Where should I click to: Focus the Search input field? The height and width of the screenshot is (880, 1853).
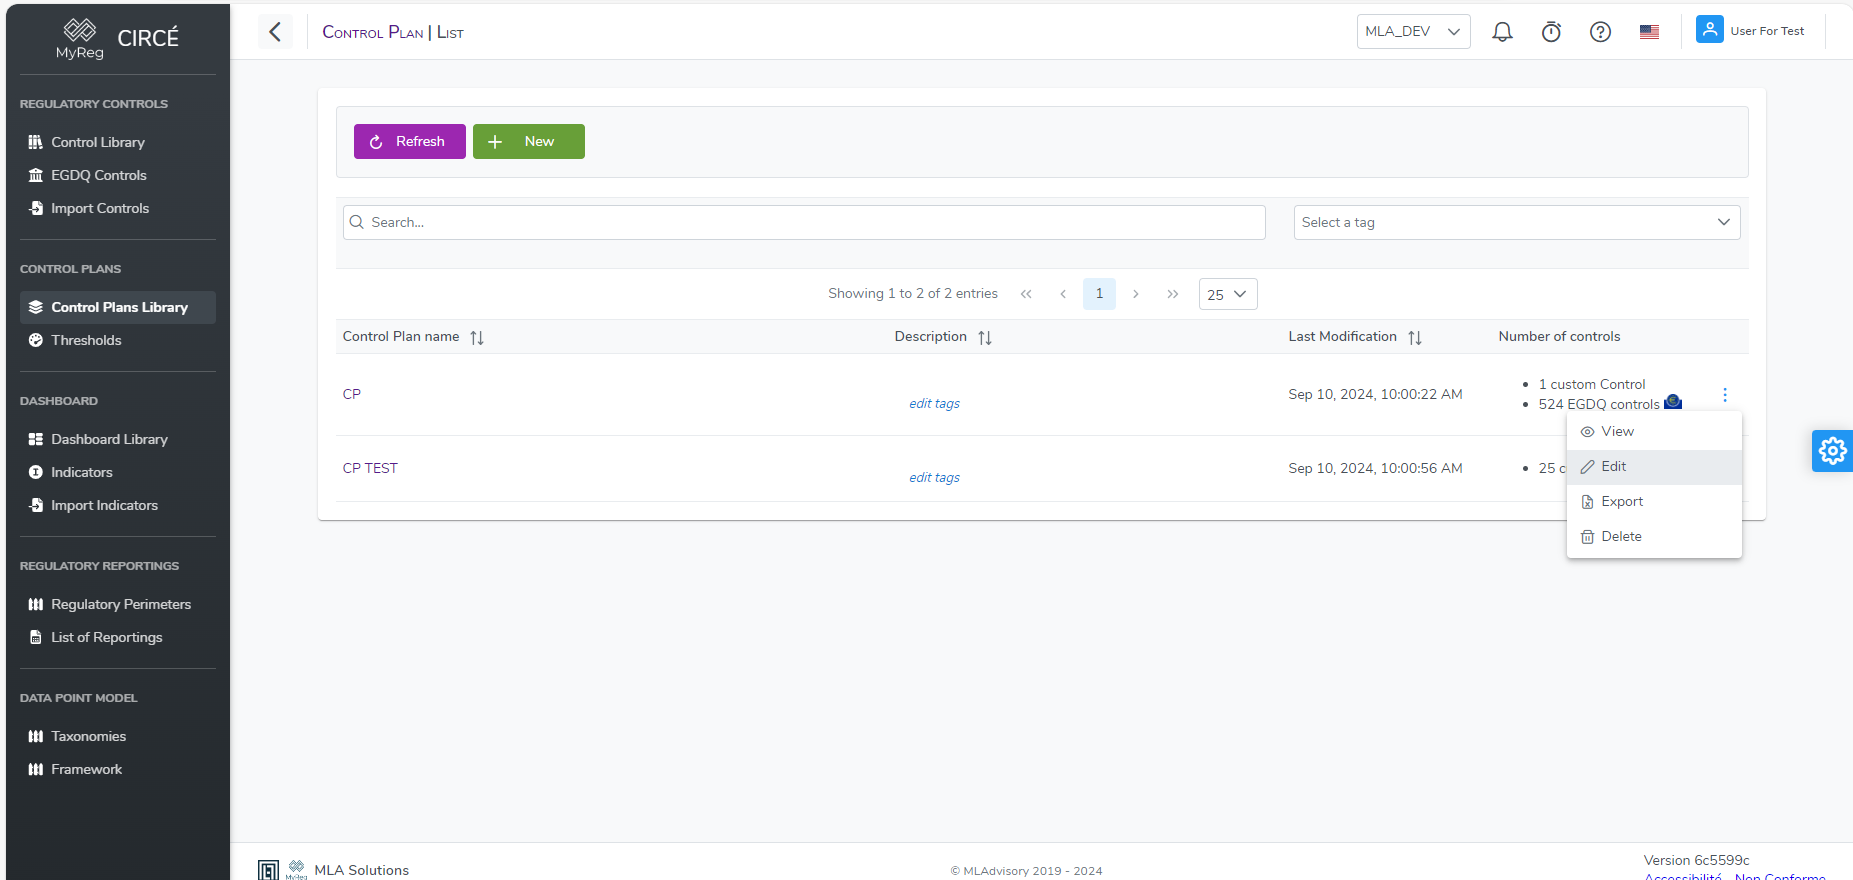coord(804,222)
